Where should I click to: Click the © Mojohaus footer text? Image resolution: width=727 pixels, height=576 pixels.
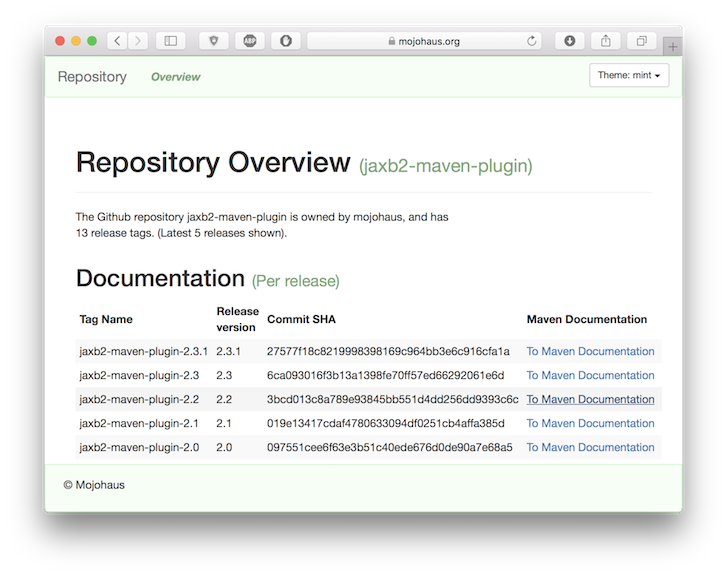[x=94, y=485]
